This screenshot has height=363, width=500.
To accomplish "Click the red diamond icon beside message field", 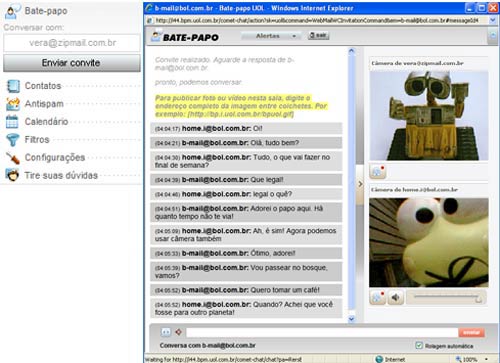I will pyautogui.click(x=178, y=332).
